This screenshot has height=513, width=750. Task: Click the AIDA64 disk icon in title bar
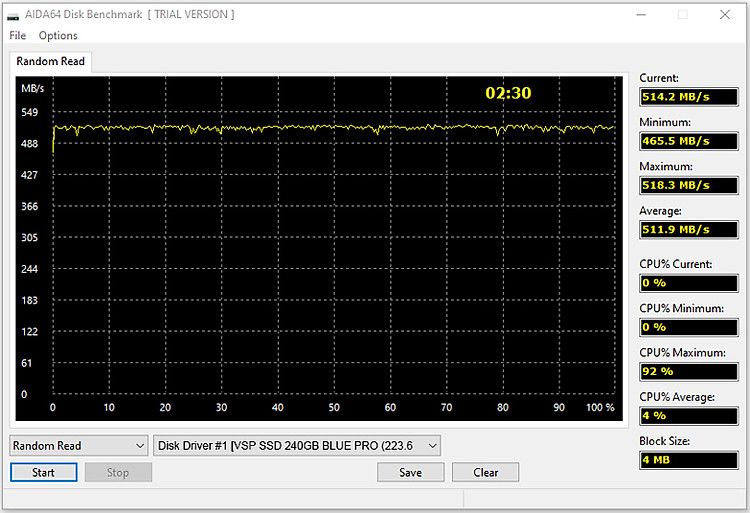click(13, 15)
